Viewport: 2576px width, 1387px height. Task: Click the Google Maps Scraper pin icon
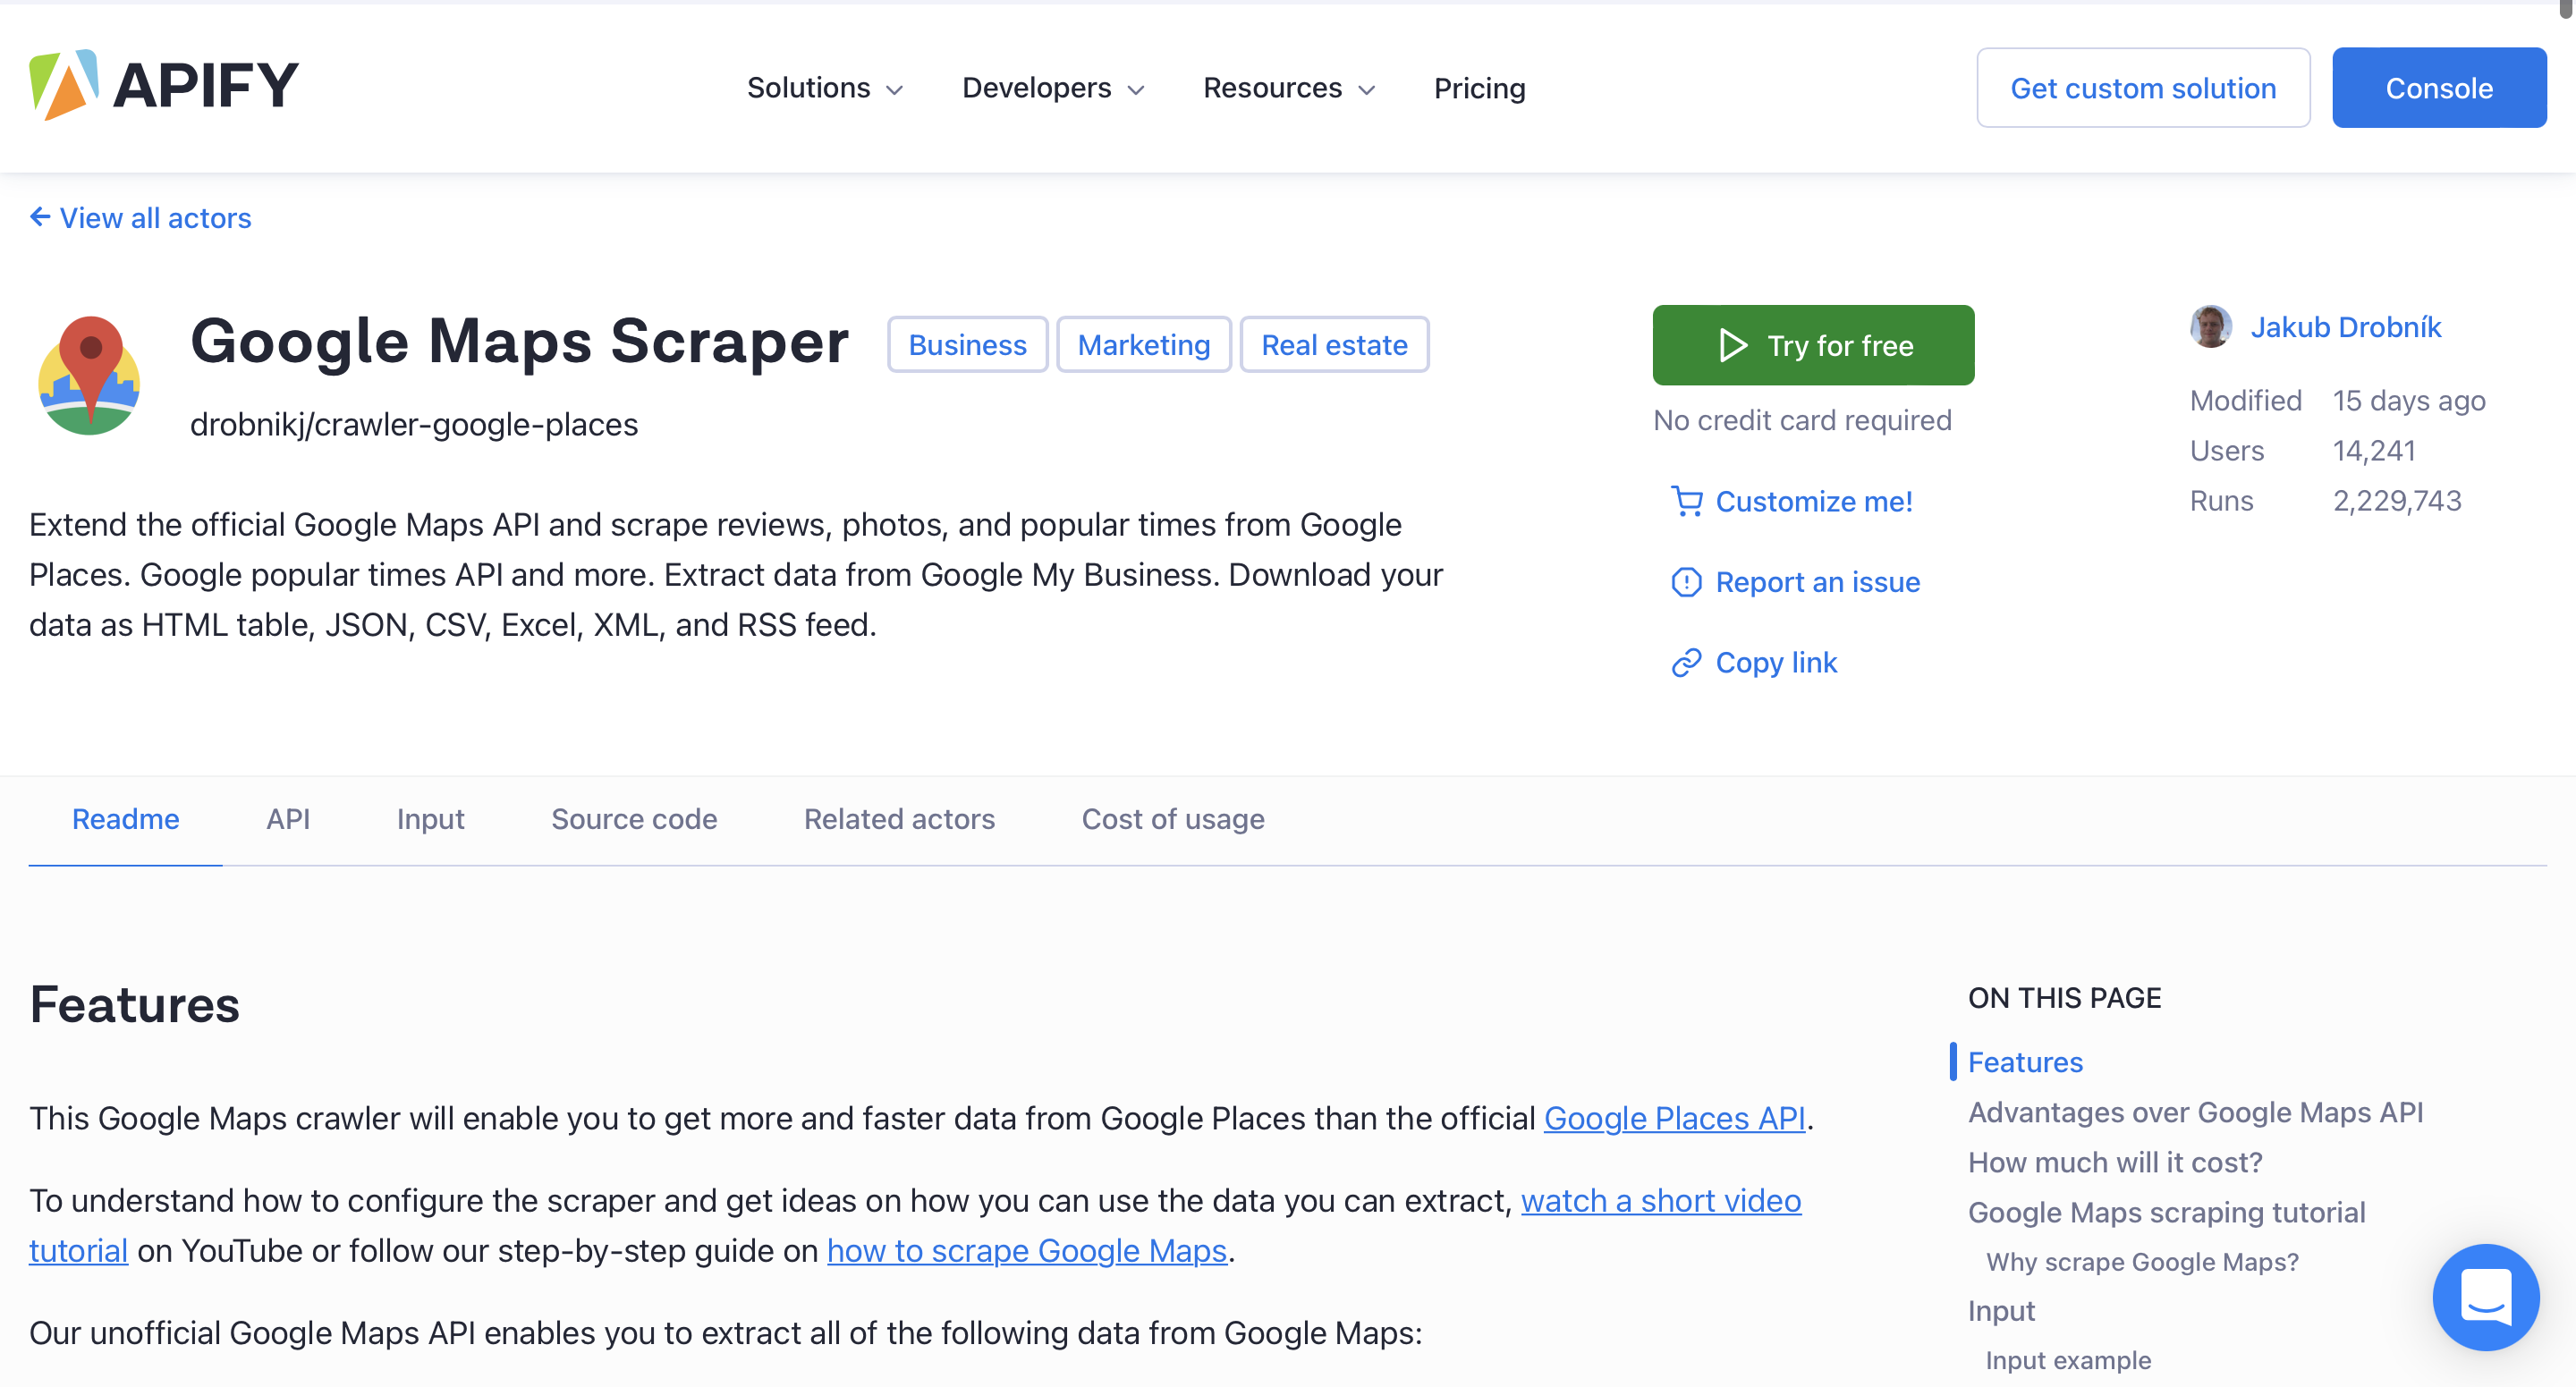click(x=89, y=375)
